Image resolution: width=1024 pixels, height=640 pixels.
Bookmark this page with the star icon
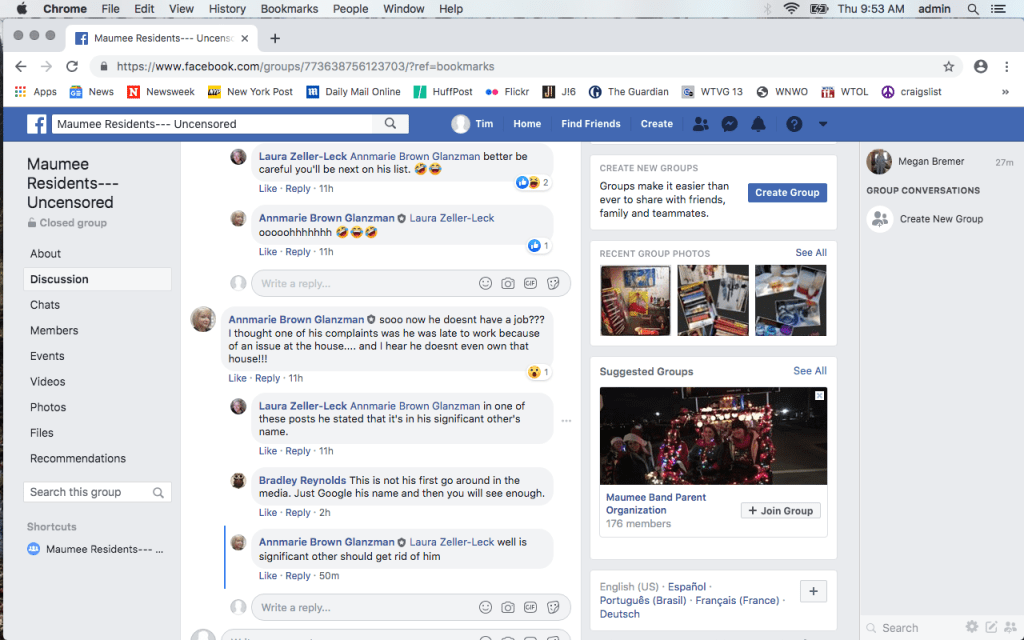948,66
